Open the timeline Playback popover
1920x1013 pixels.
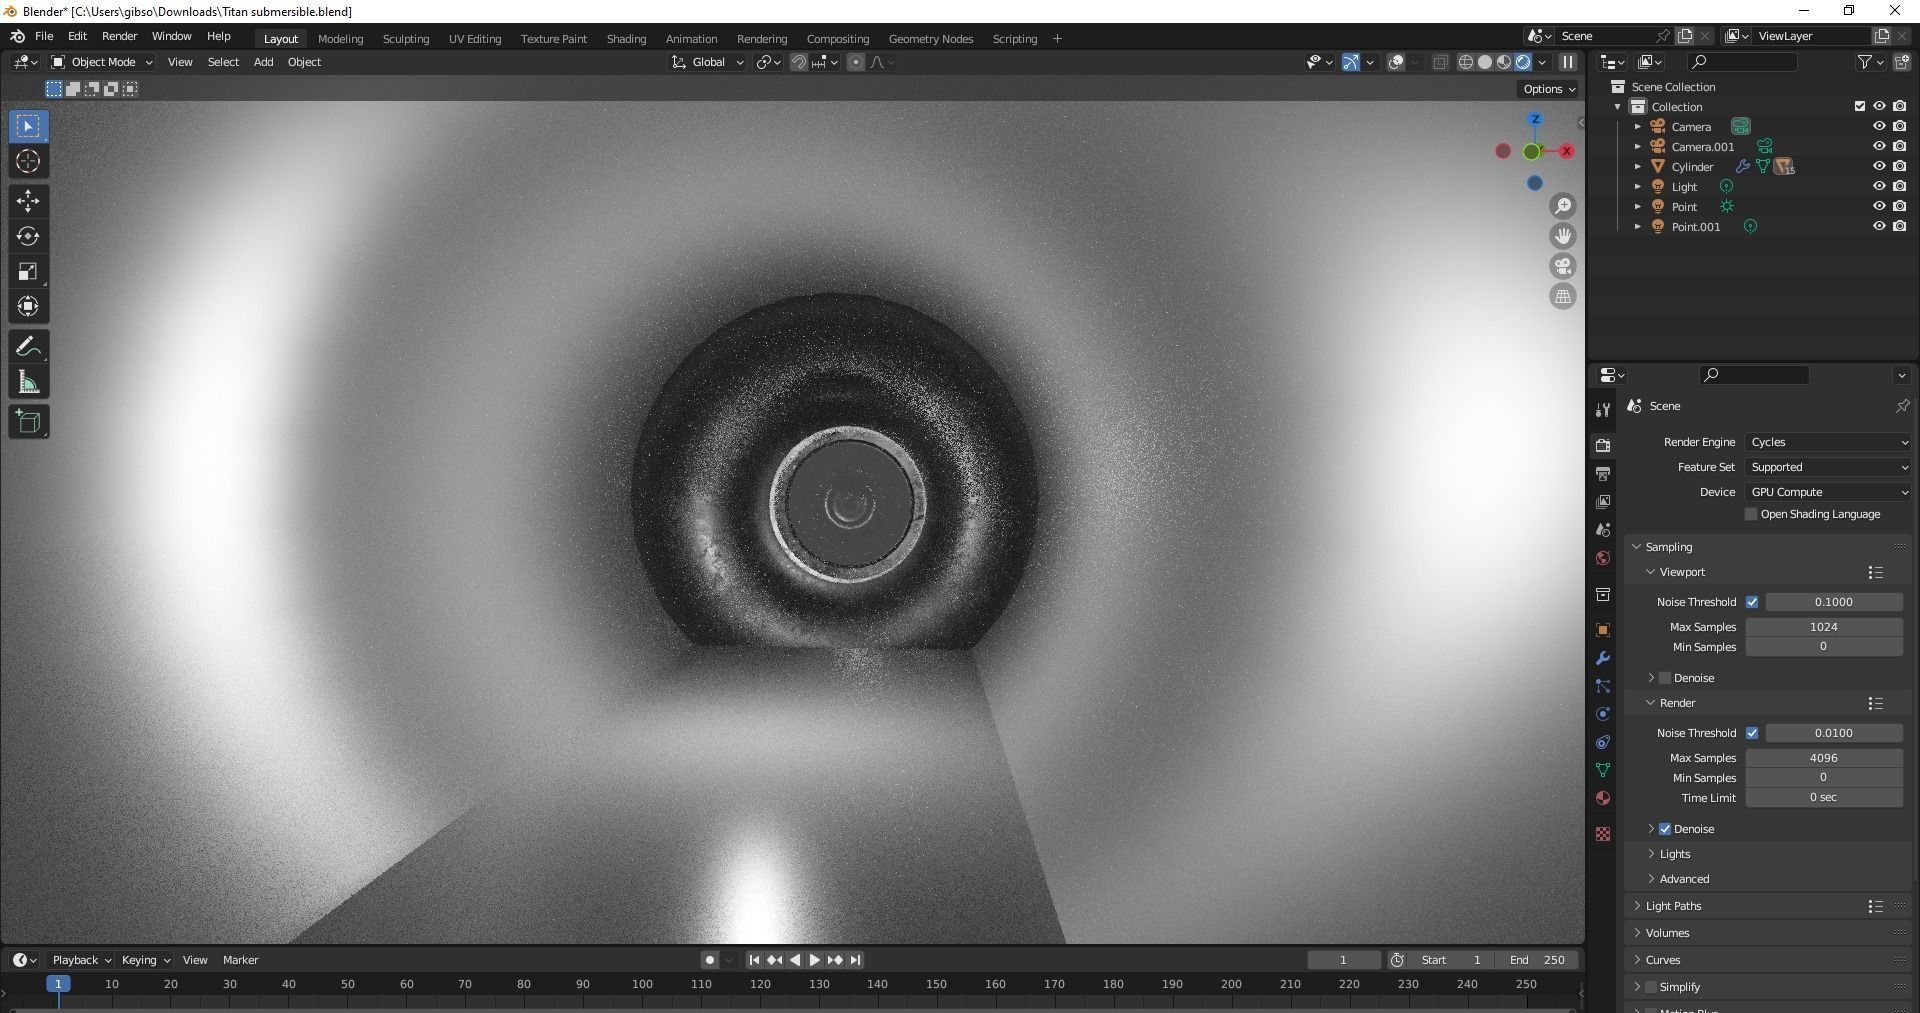tap(81, 960)
